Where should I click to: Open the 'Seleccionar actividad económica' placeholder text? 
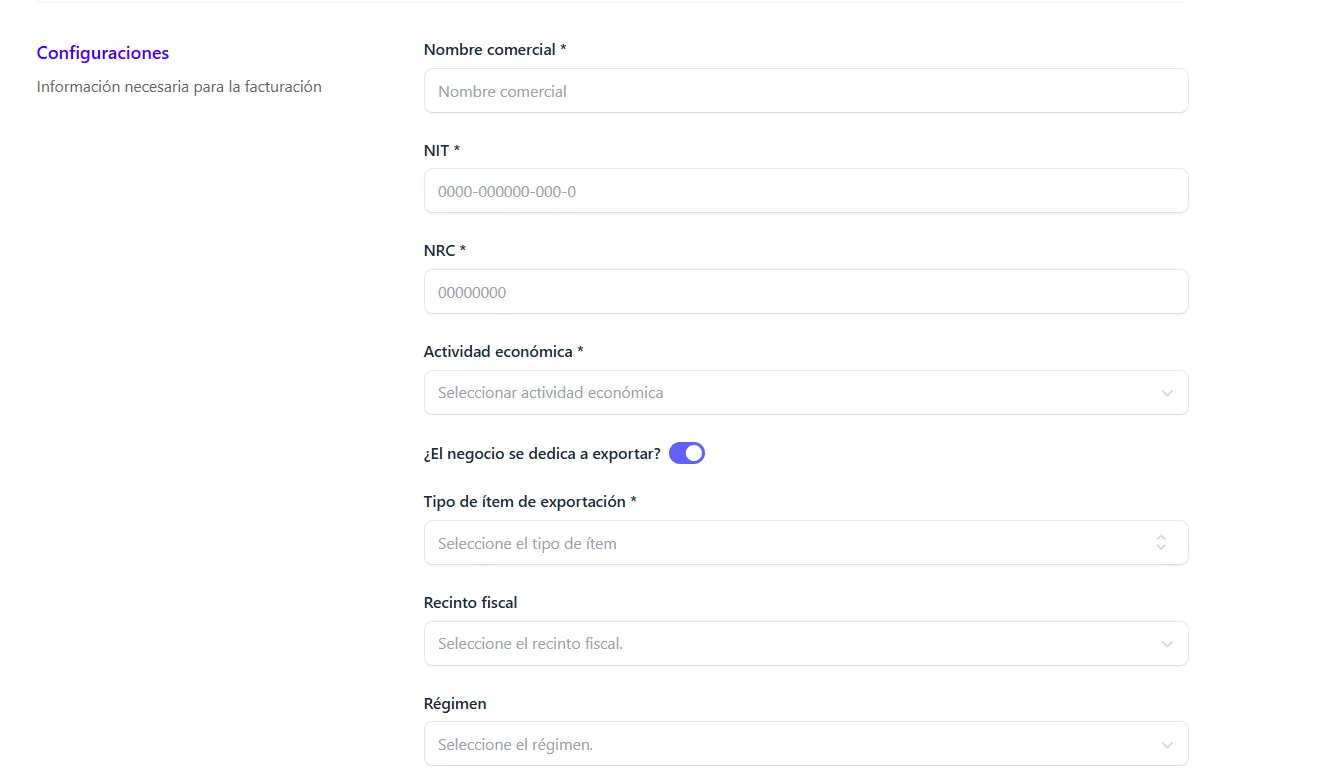point(550,393)
